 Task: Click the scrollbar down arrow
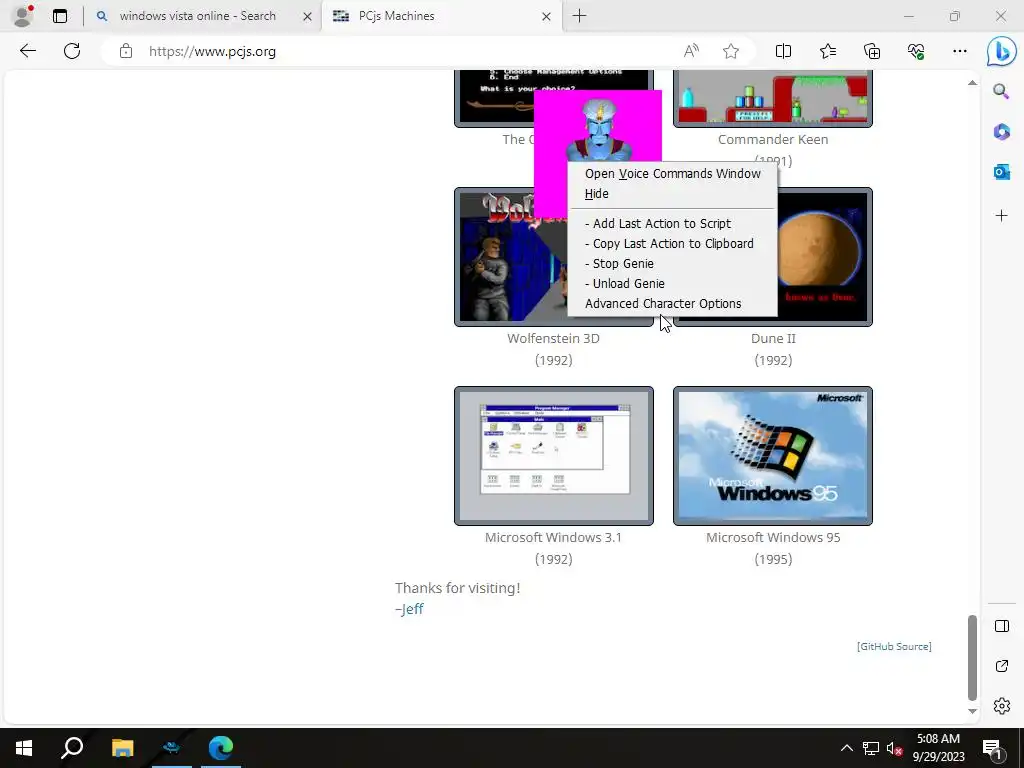coord(972,711)
